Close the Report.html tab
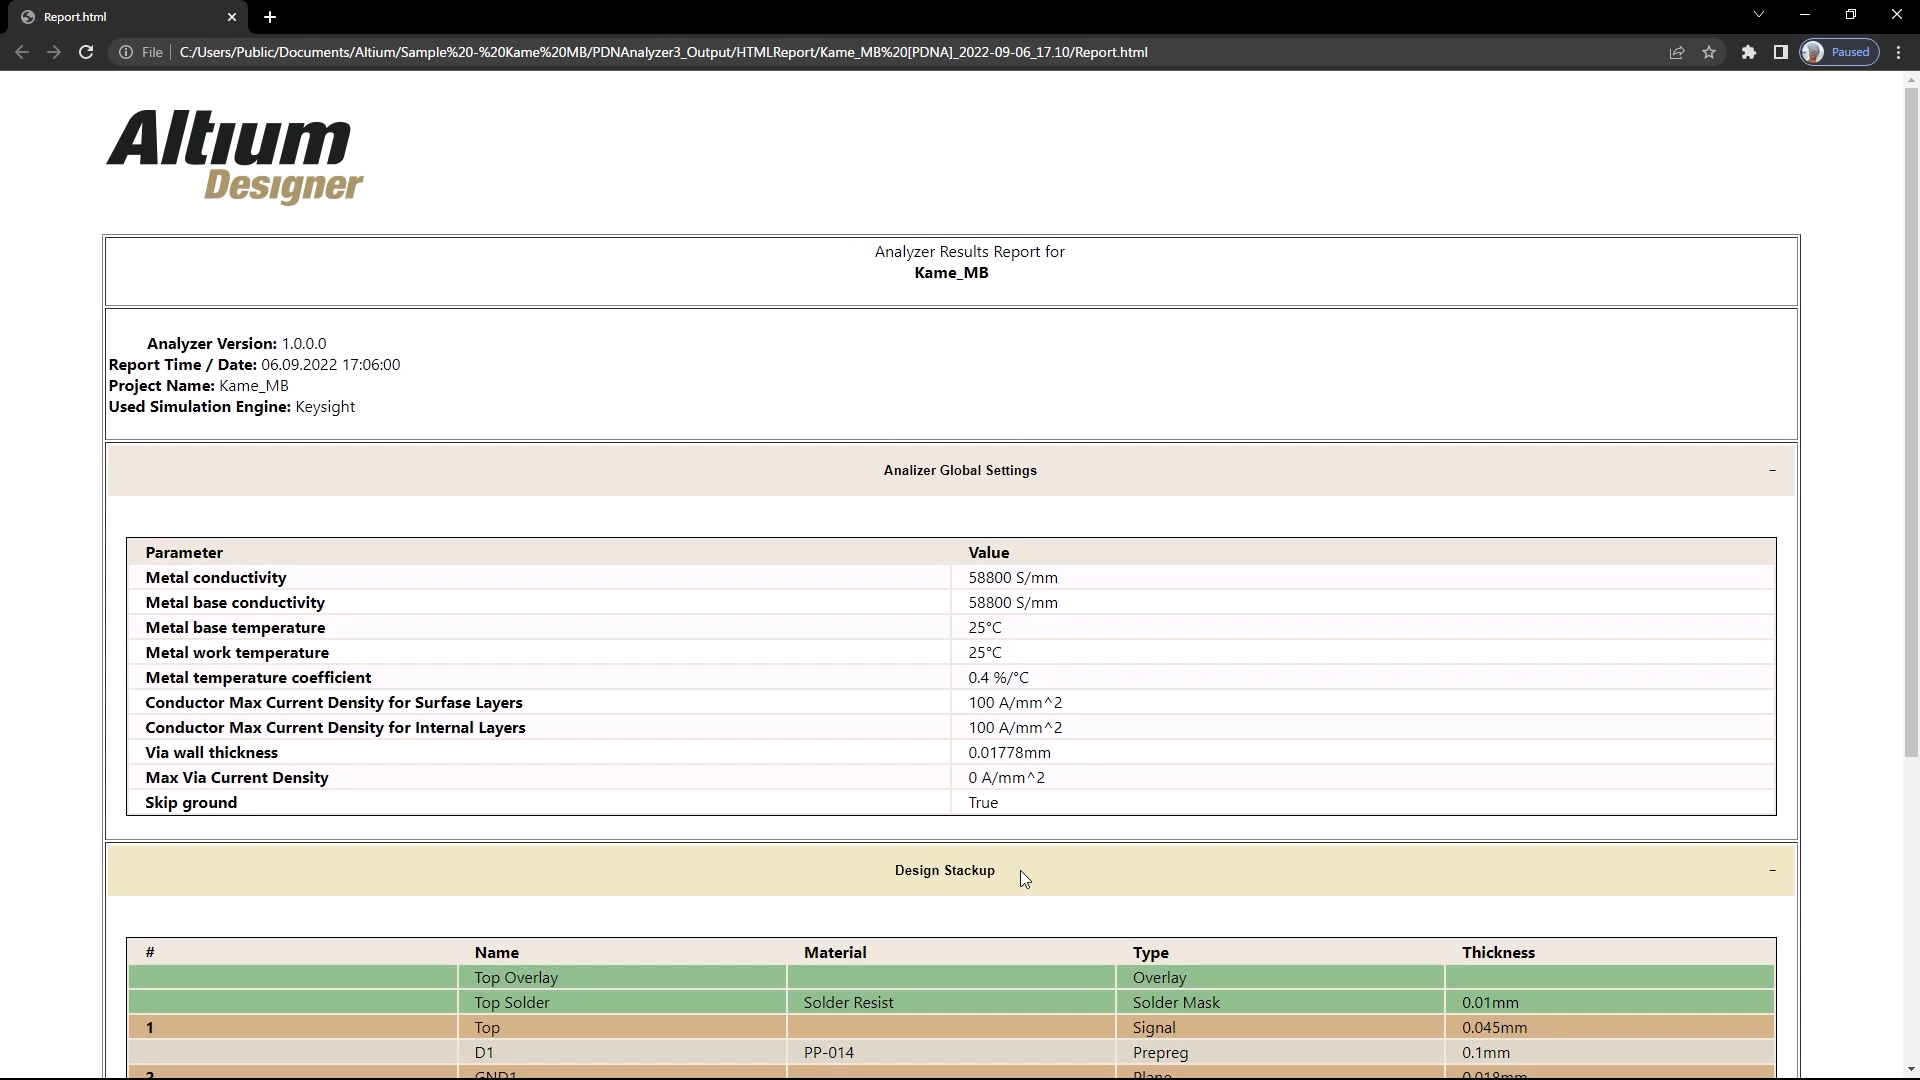The image size is (1920, 1080). 232,17
